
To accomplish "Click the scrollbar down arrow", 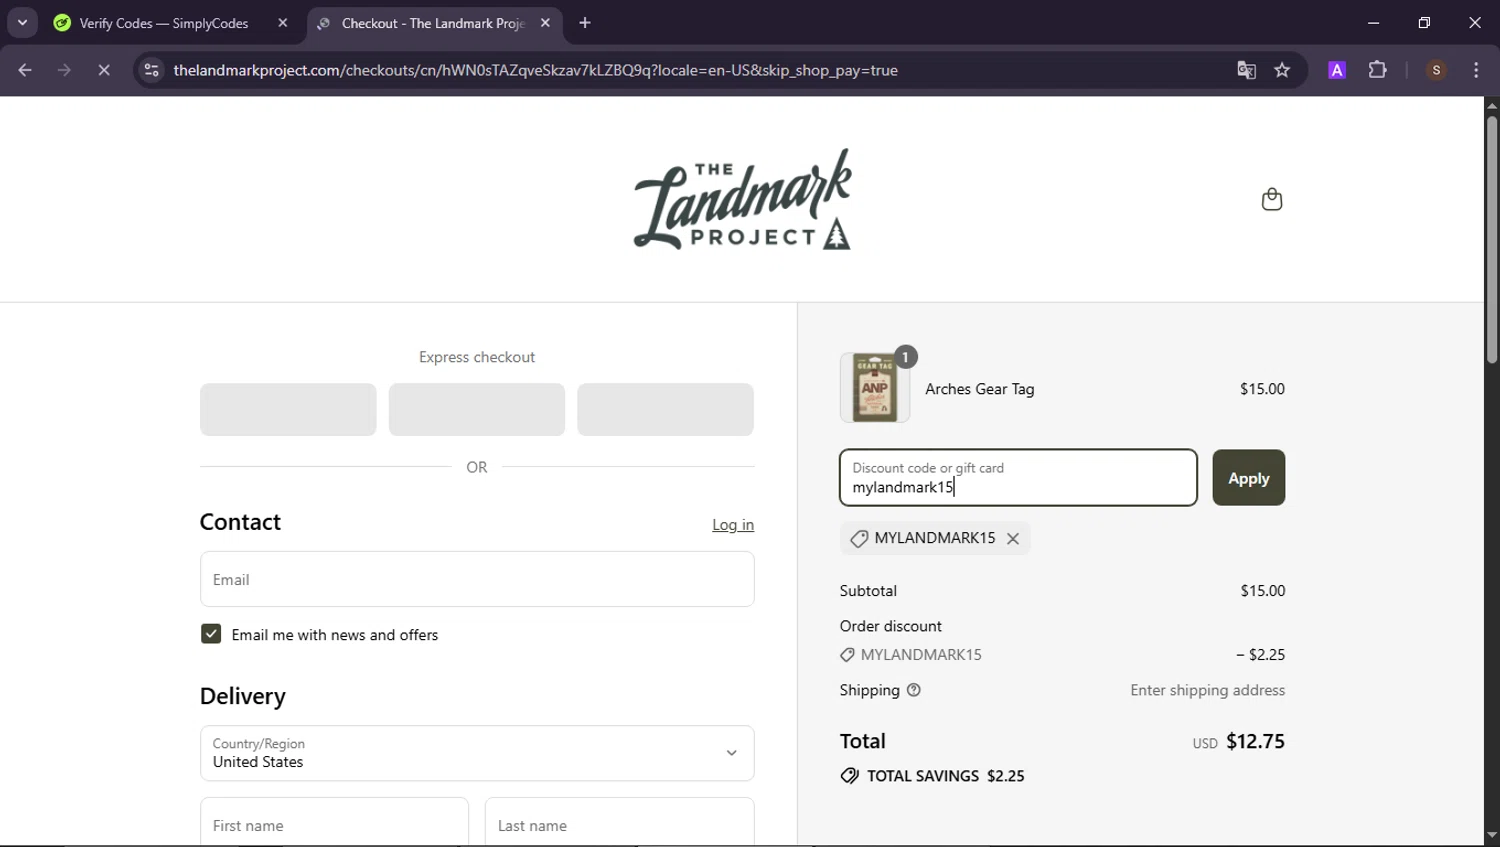I will click(1491, 835).
